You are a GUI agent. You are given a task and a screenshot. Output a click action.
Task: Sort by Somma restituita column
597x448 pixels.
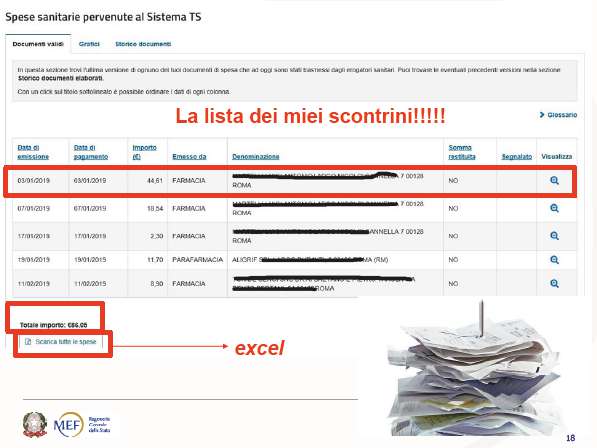click(462, 152)
